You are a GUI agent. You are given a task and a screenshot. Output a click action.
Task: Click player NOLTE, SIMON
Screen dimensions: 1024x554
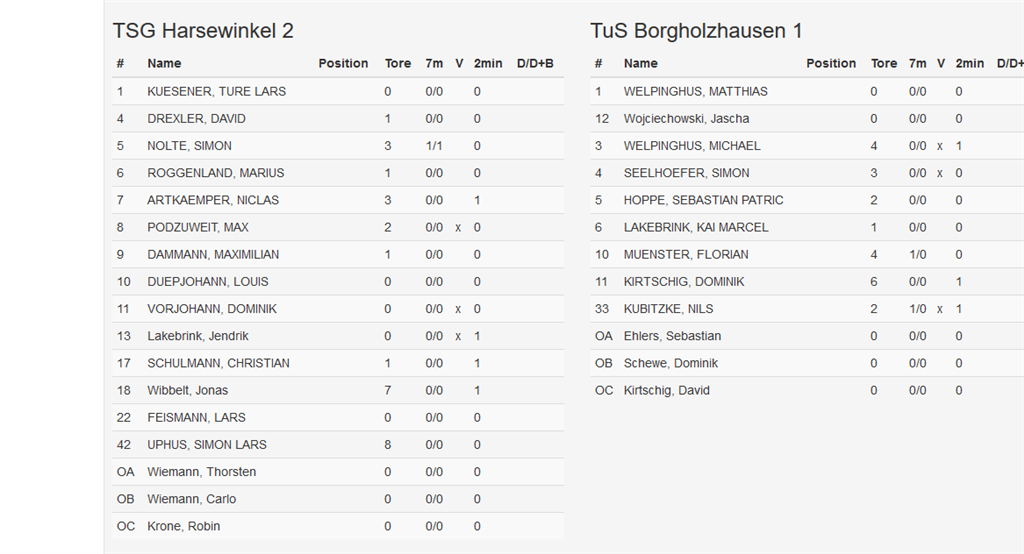(189, 146)
